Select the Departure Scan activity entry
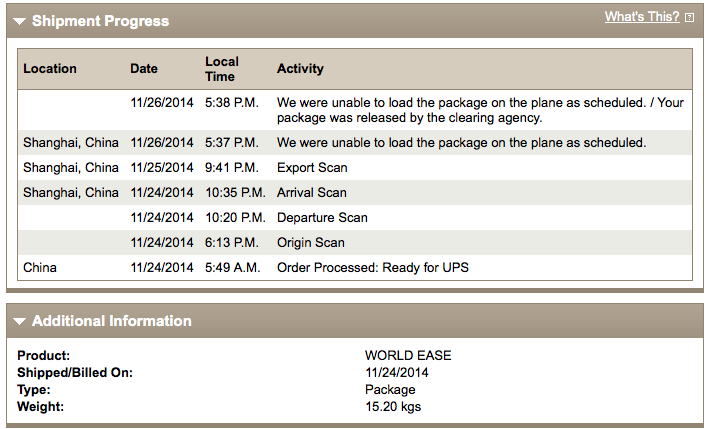Image resolution: width=707 pixels, height=429 pixels. 322,217
